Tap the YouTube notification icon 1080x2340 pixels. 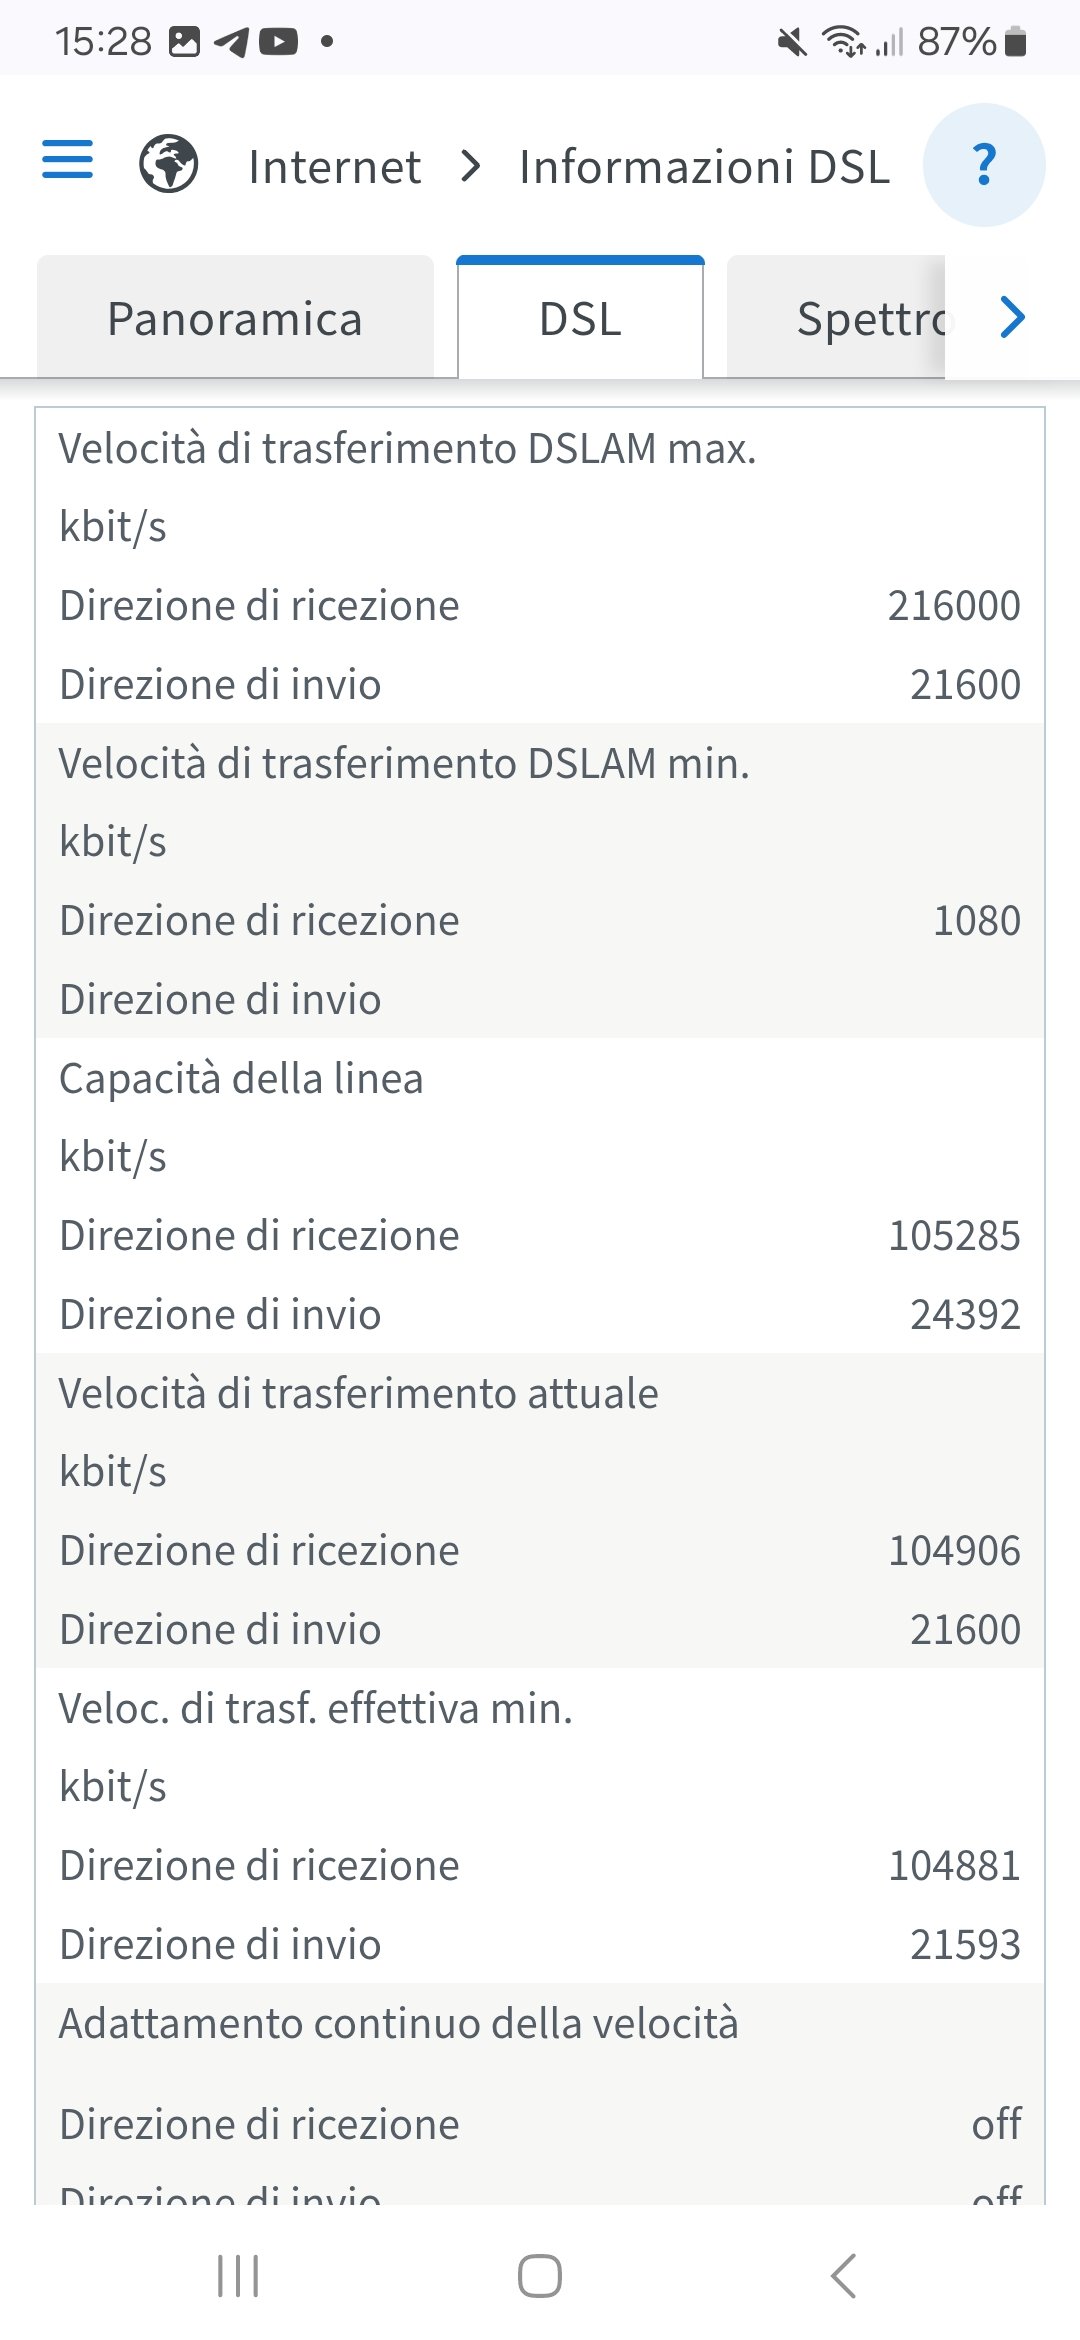point(278,42)
